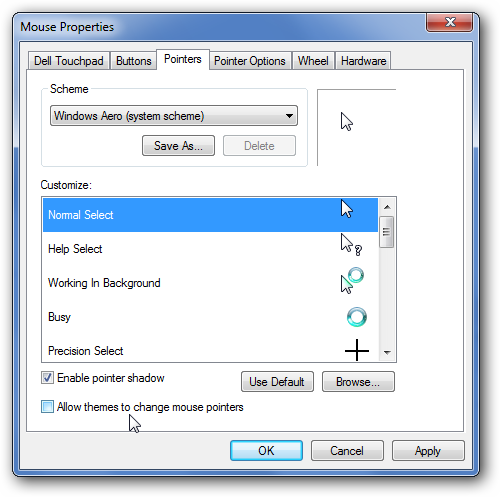This screenshot has height=497, width=500.
Task: Select the Normal Select row
Action: 210,215
